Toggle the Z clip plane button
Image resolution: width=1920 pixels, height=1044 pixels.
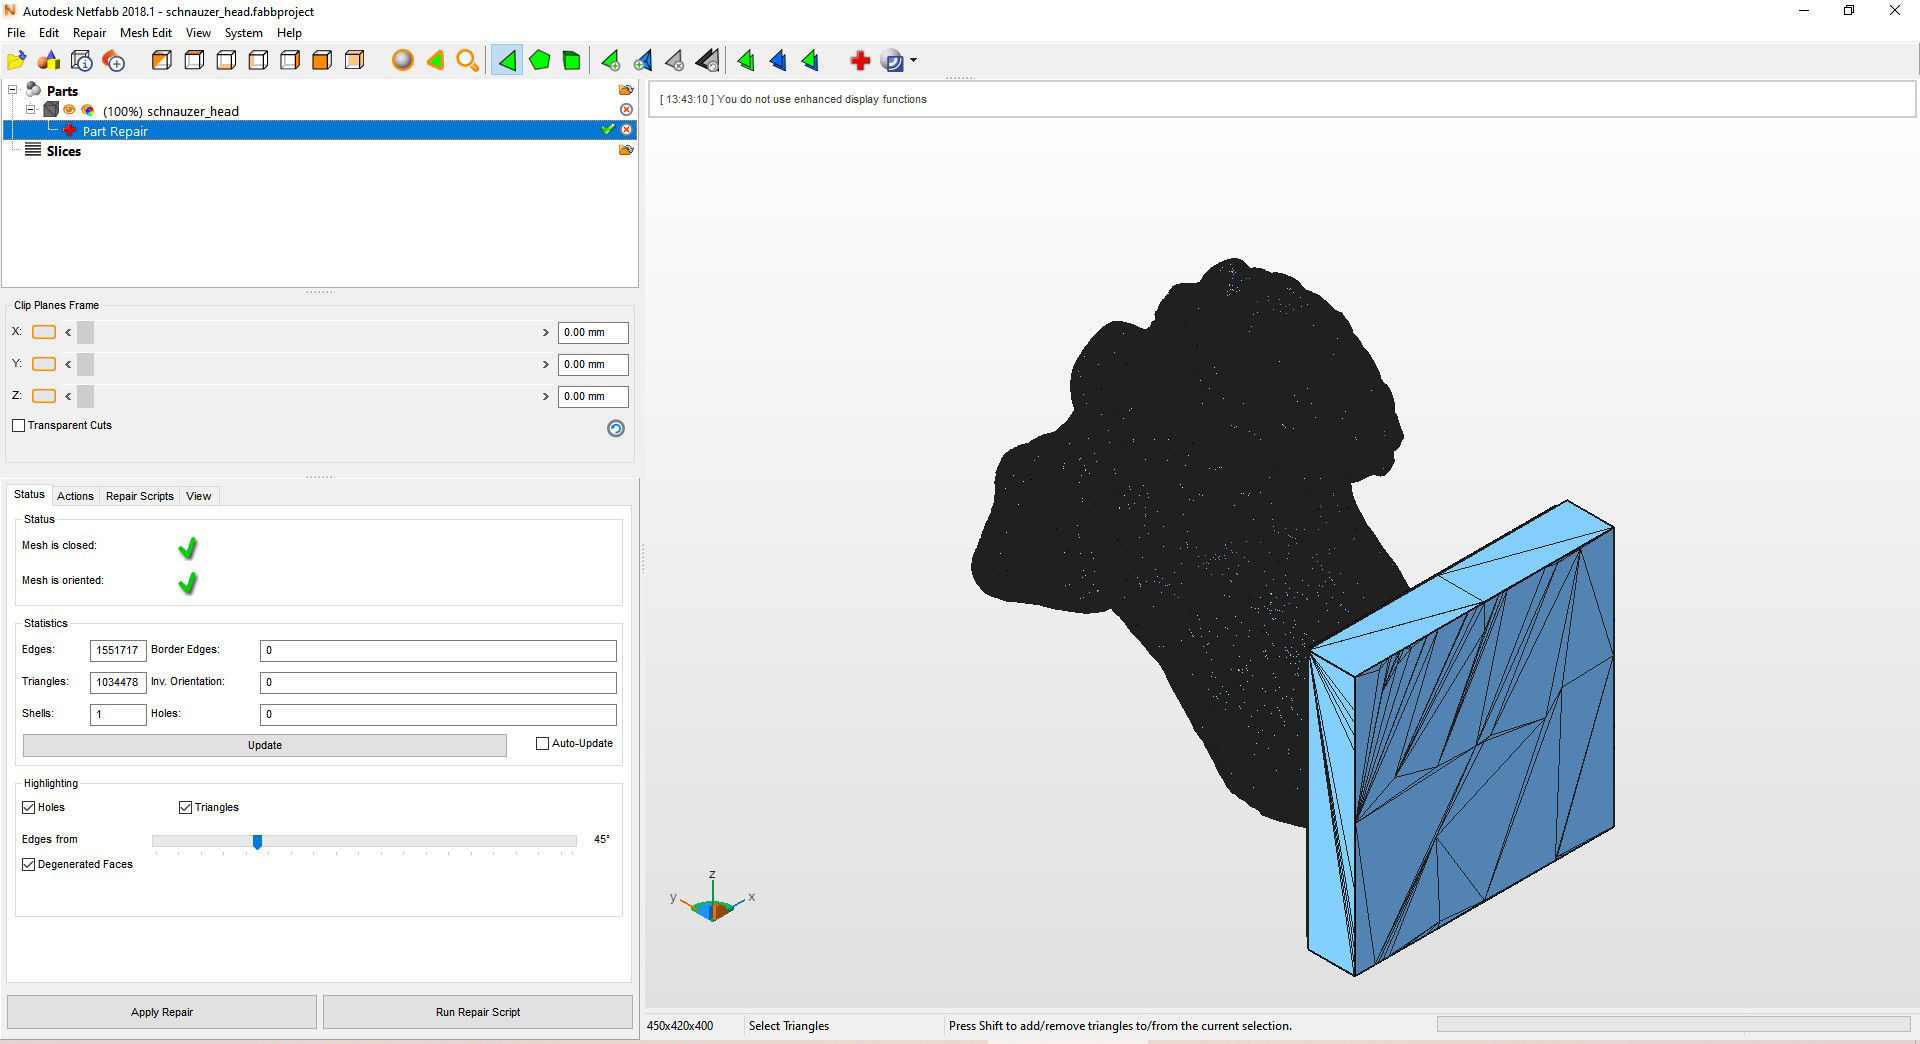tap(44, 396)
